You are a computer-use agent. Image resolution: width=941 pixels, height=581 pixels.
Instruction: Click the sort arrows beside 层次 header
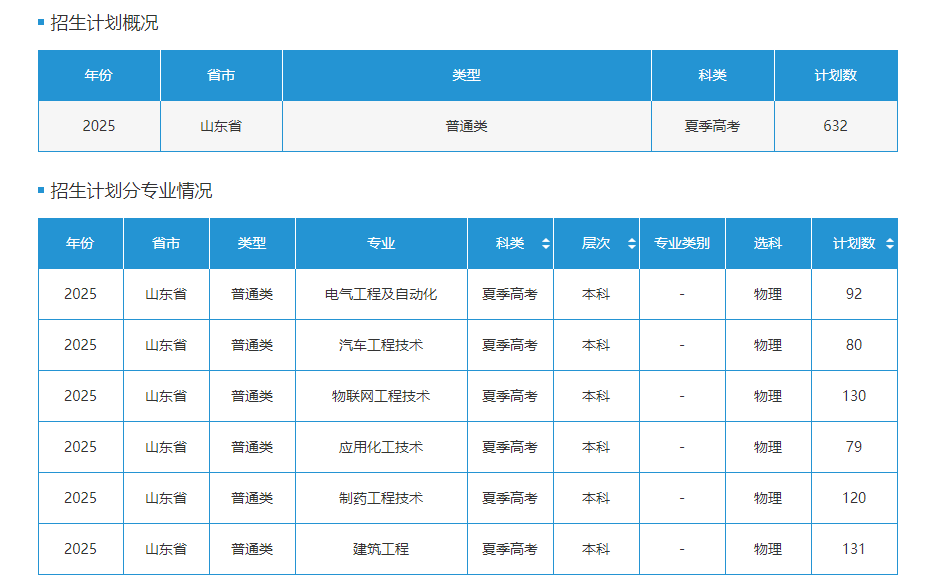[x=631, y=244]
